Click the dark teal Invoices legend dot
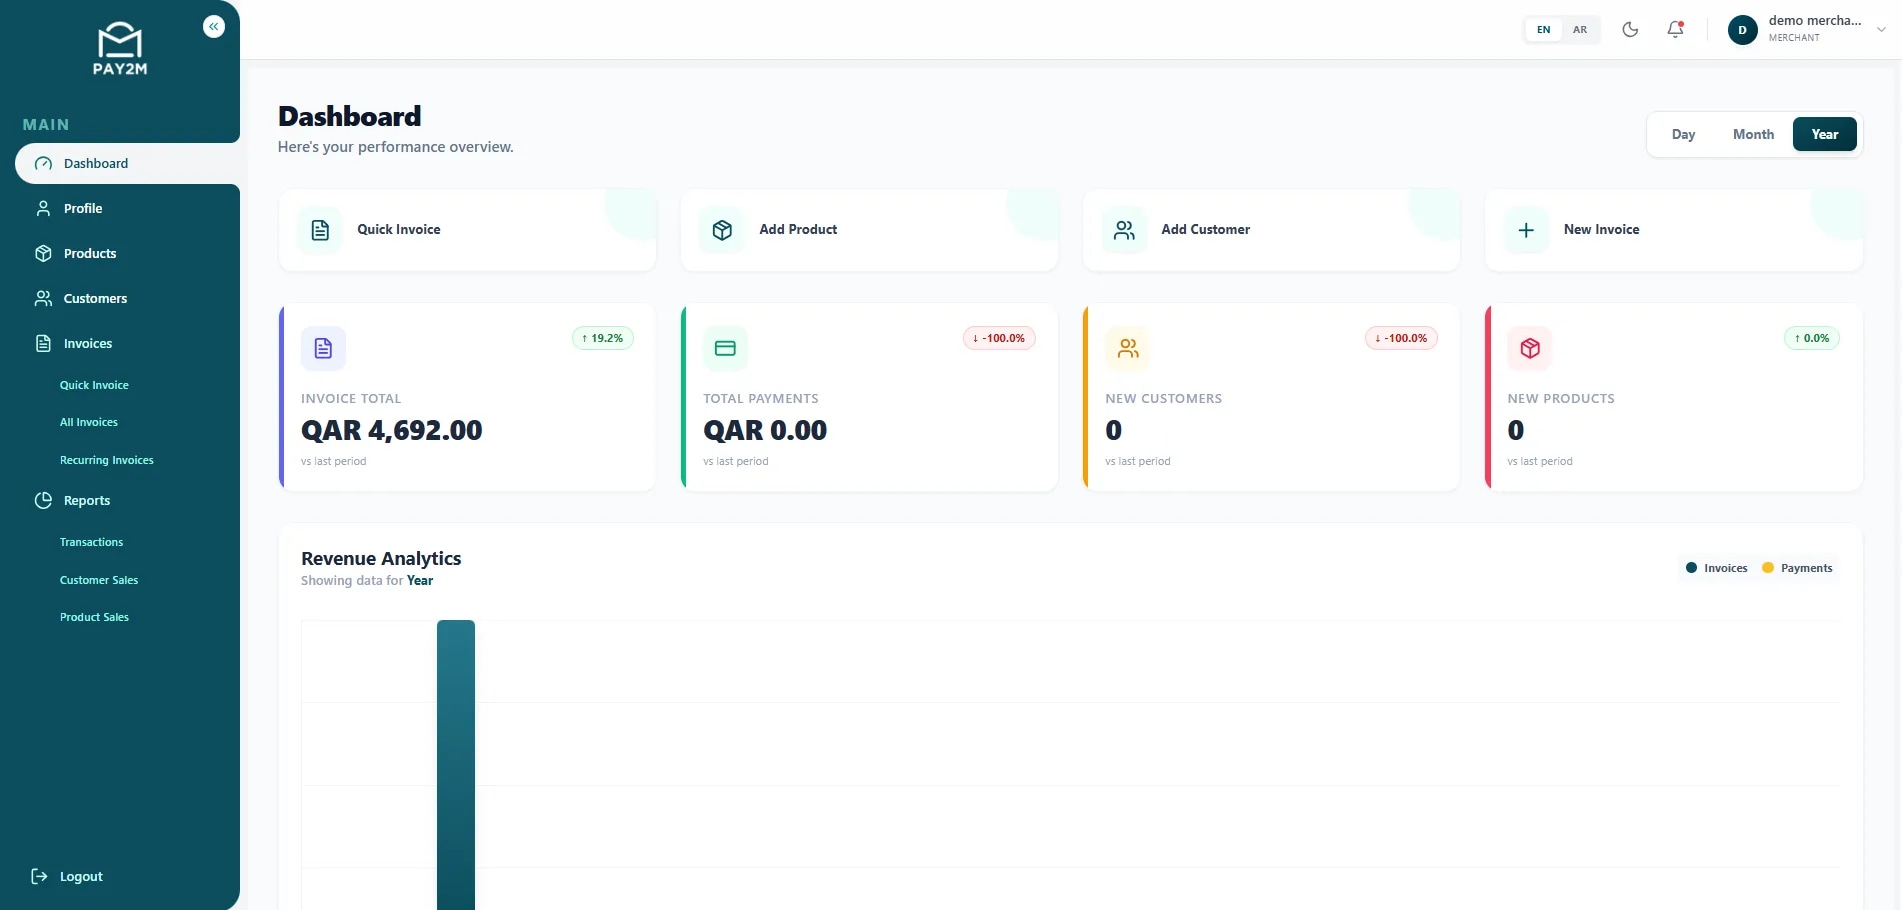 tap(1691, 568)
